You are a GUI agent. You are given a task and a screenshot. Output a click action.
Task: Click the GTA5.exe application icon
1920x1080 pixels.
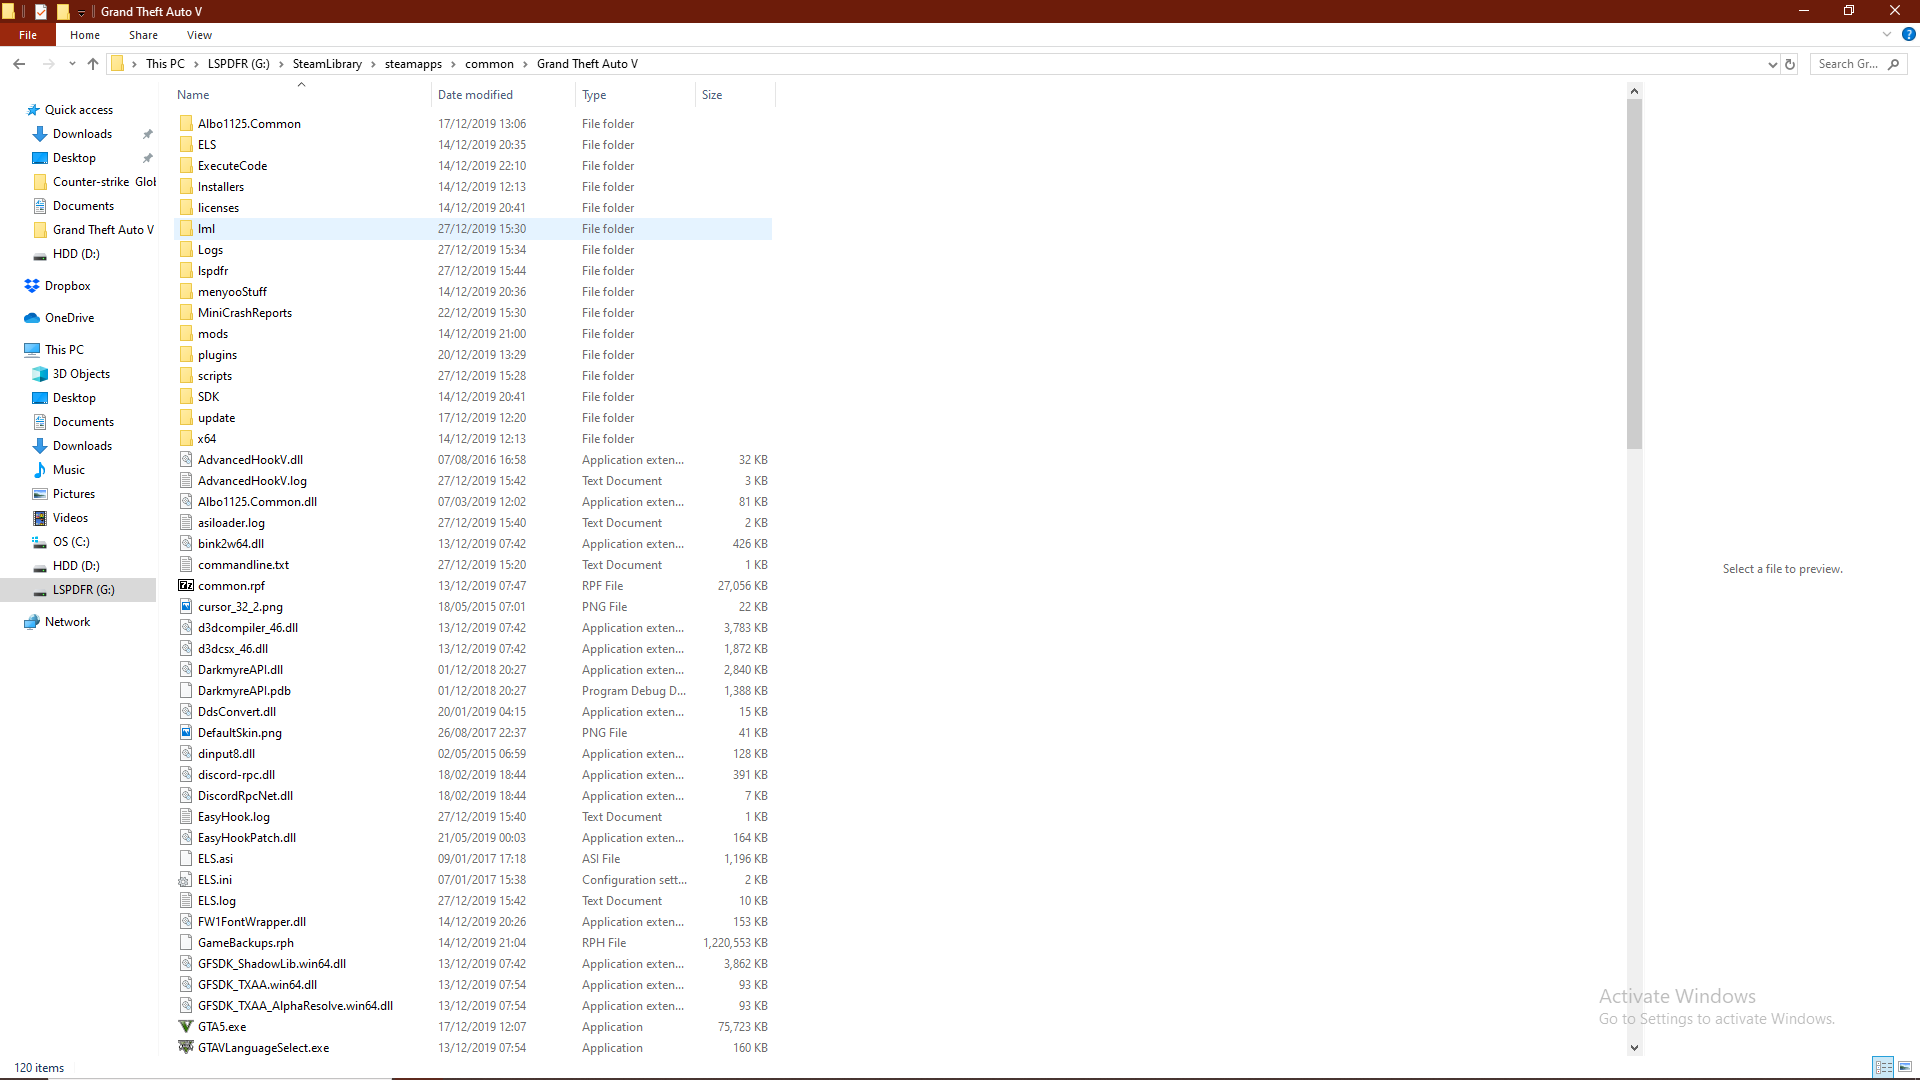(186, 1026)
